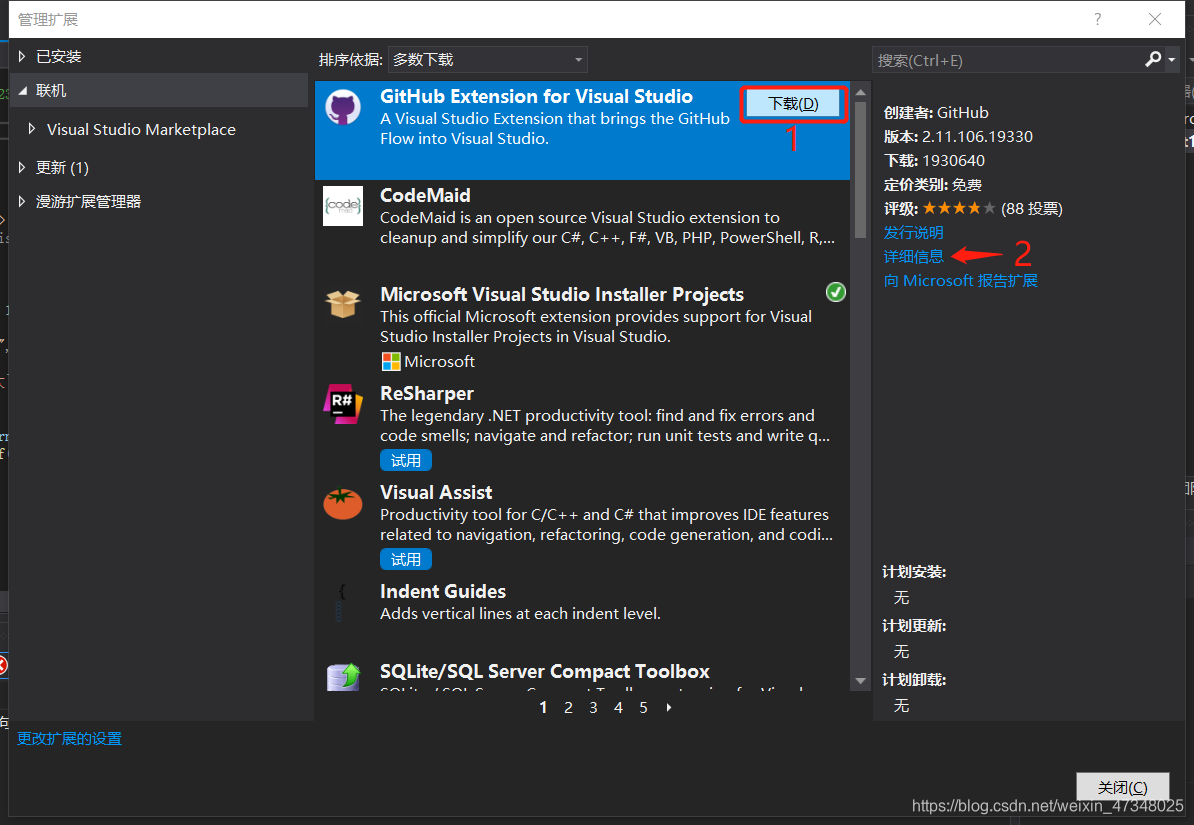
Task: Click the green installed checkmark icon
Action: [x=835, y=292]
